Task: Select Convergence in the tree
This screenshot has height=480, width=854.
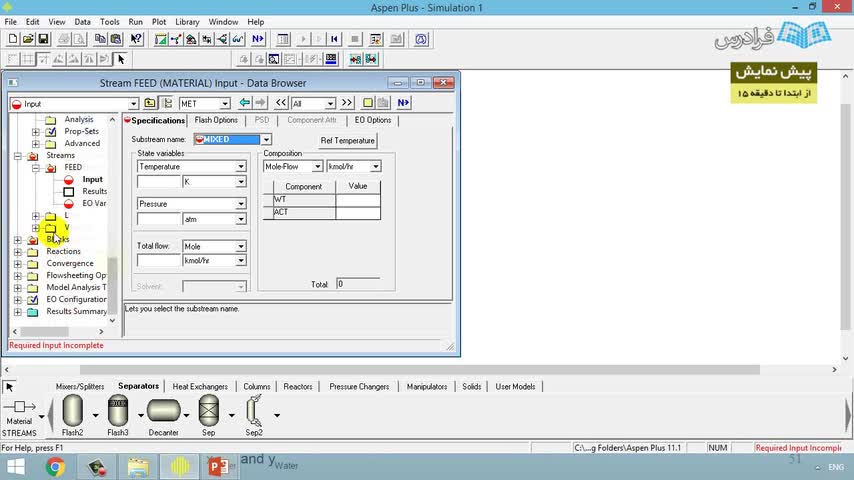Action: (x=70, y=263)
